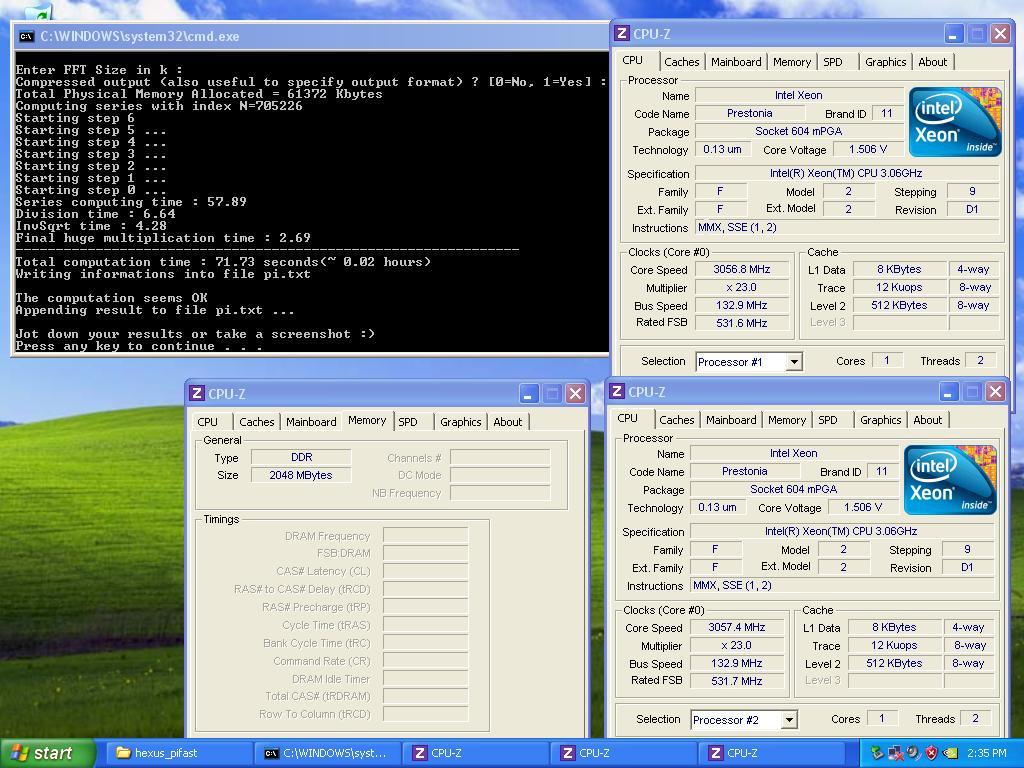This screenshot has width=1024, height=768.
Task: Click the Core Speed value 3057.4 MHz
Action: pyautogui.click(x=737, y=627)
